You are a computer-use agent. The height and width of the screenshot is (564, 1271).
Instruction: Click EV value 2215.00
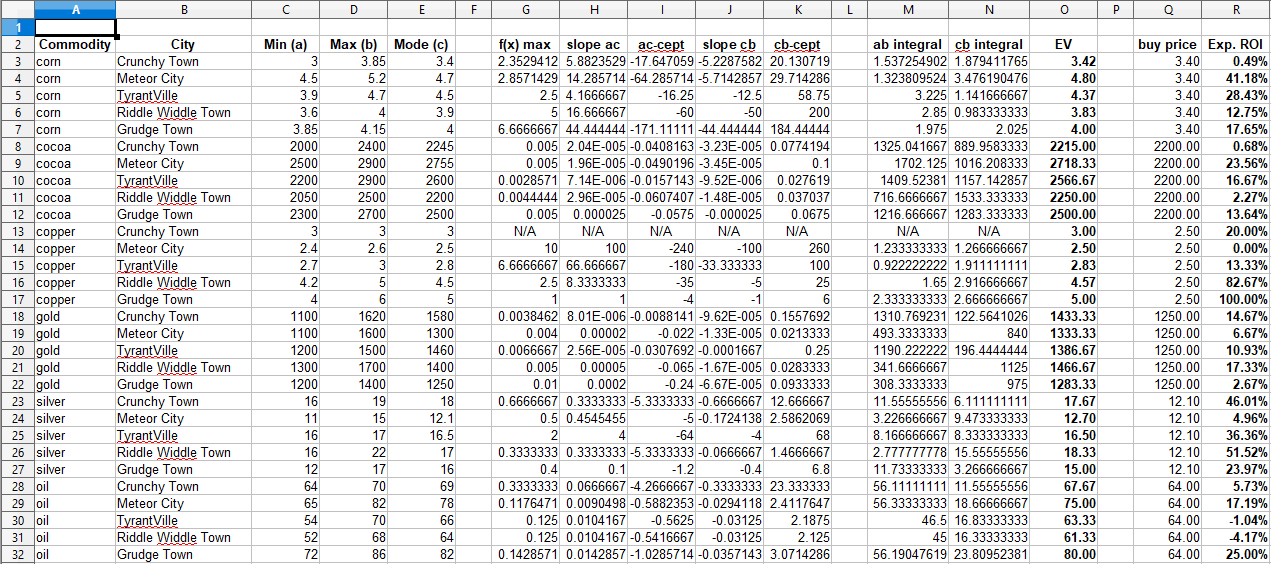[x=1064, y=146]
